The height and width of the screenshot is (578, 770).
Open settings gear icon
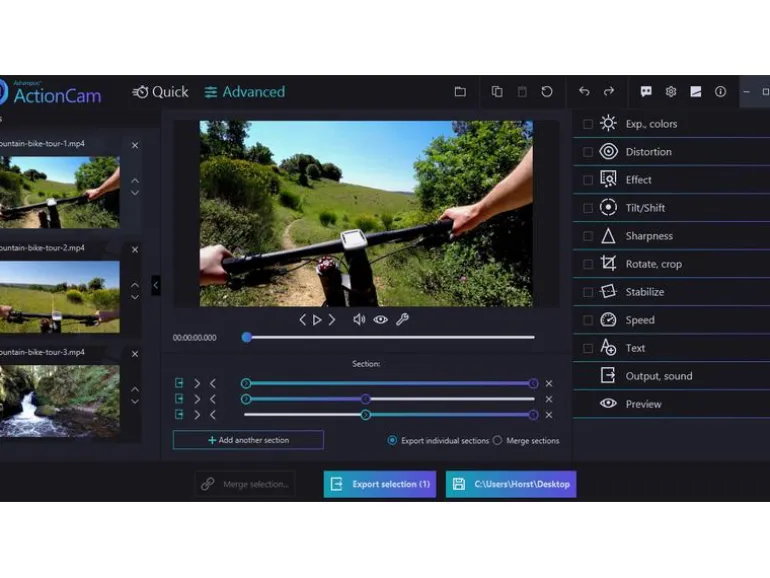point(671,91)
